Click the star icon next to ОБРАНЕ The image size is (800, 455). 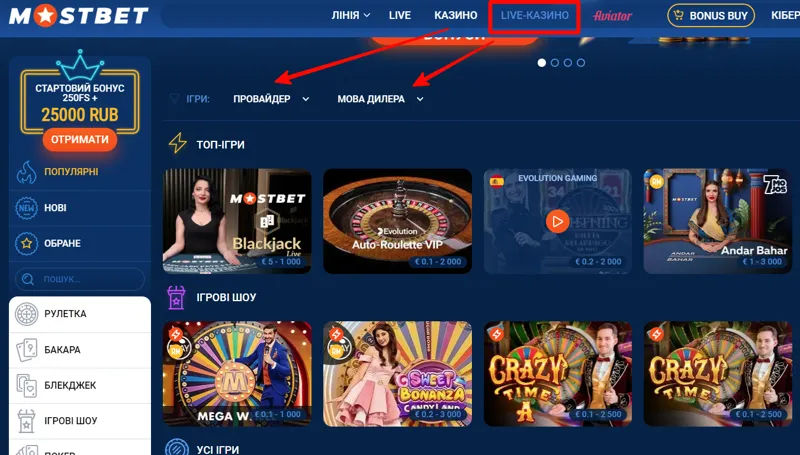(27, 244)
